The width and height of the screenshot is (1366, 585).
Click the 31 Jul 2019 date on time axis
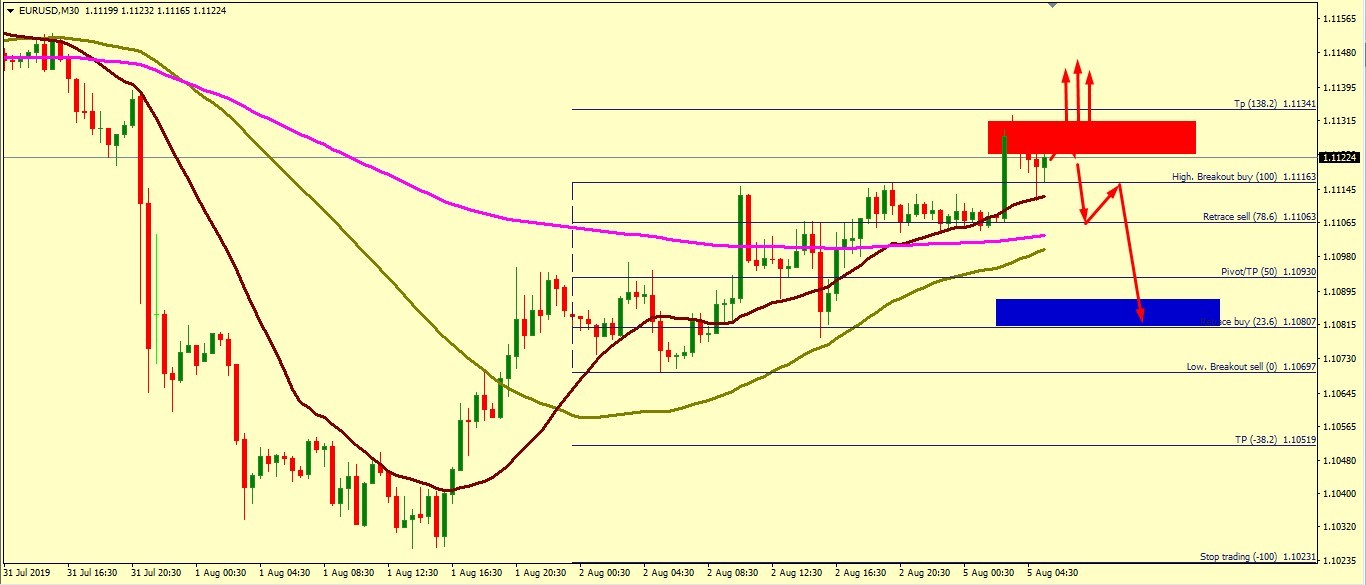click(27, 574)
